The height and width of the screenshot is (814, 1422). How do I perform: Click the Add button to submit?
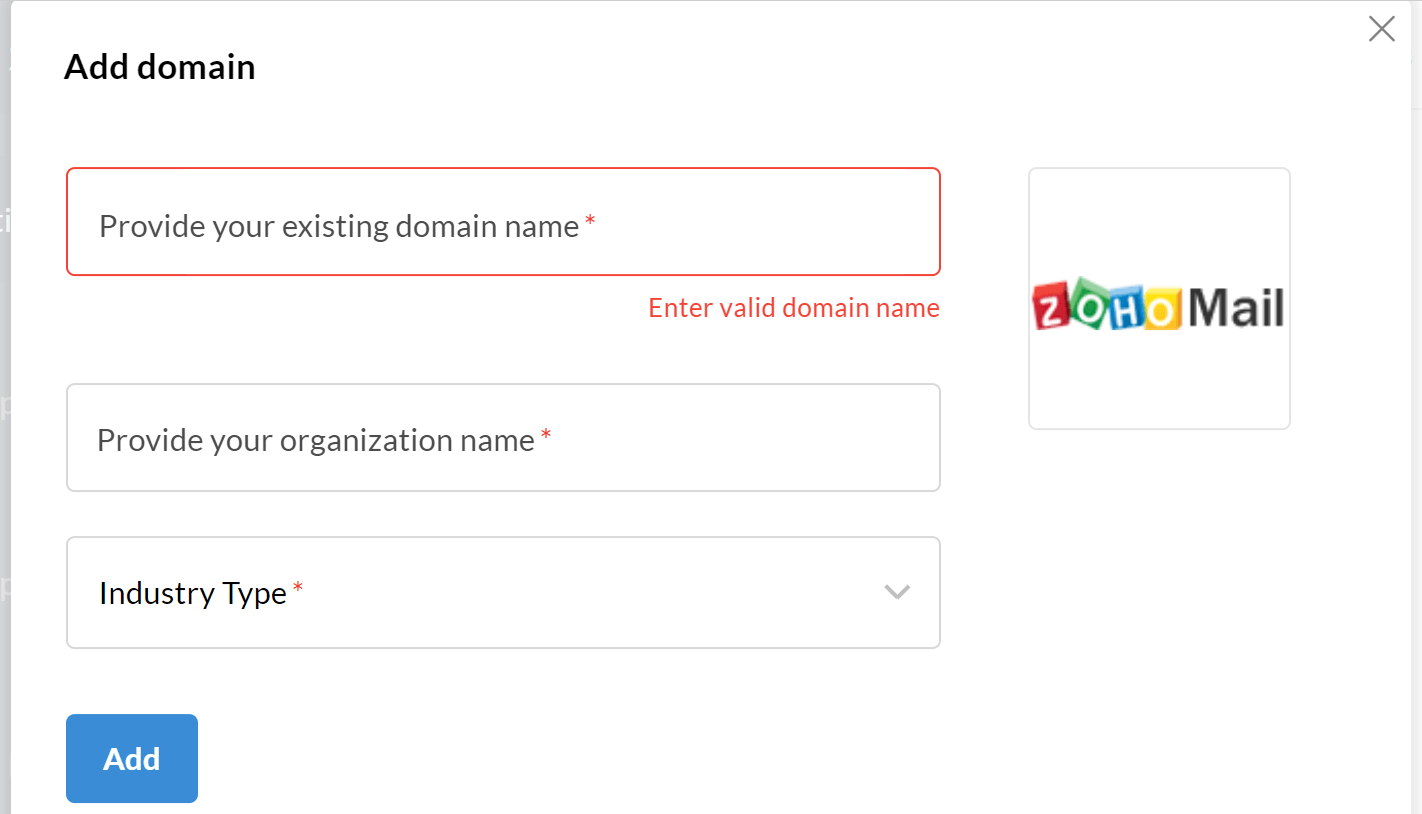point(131,758)
